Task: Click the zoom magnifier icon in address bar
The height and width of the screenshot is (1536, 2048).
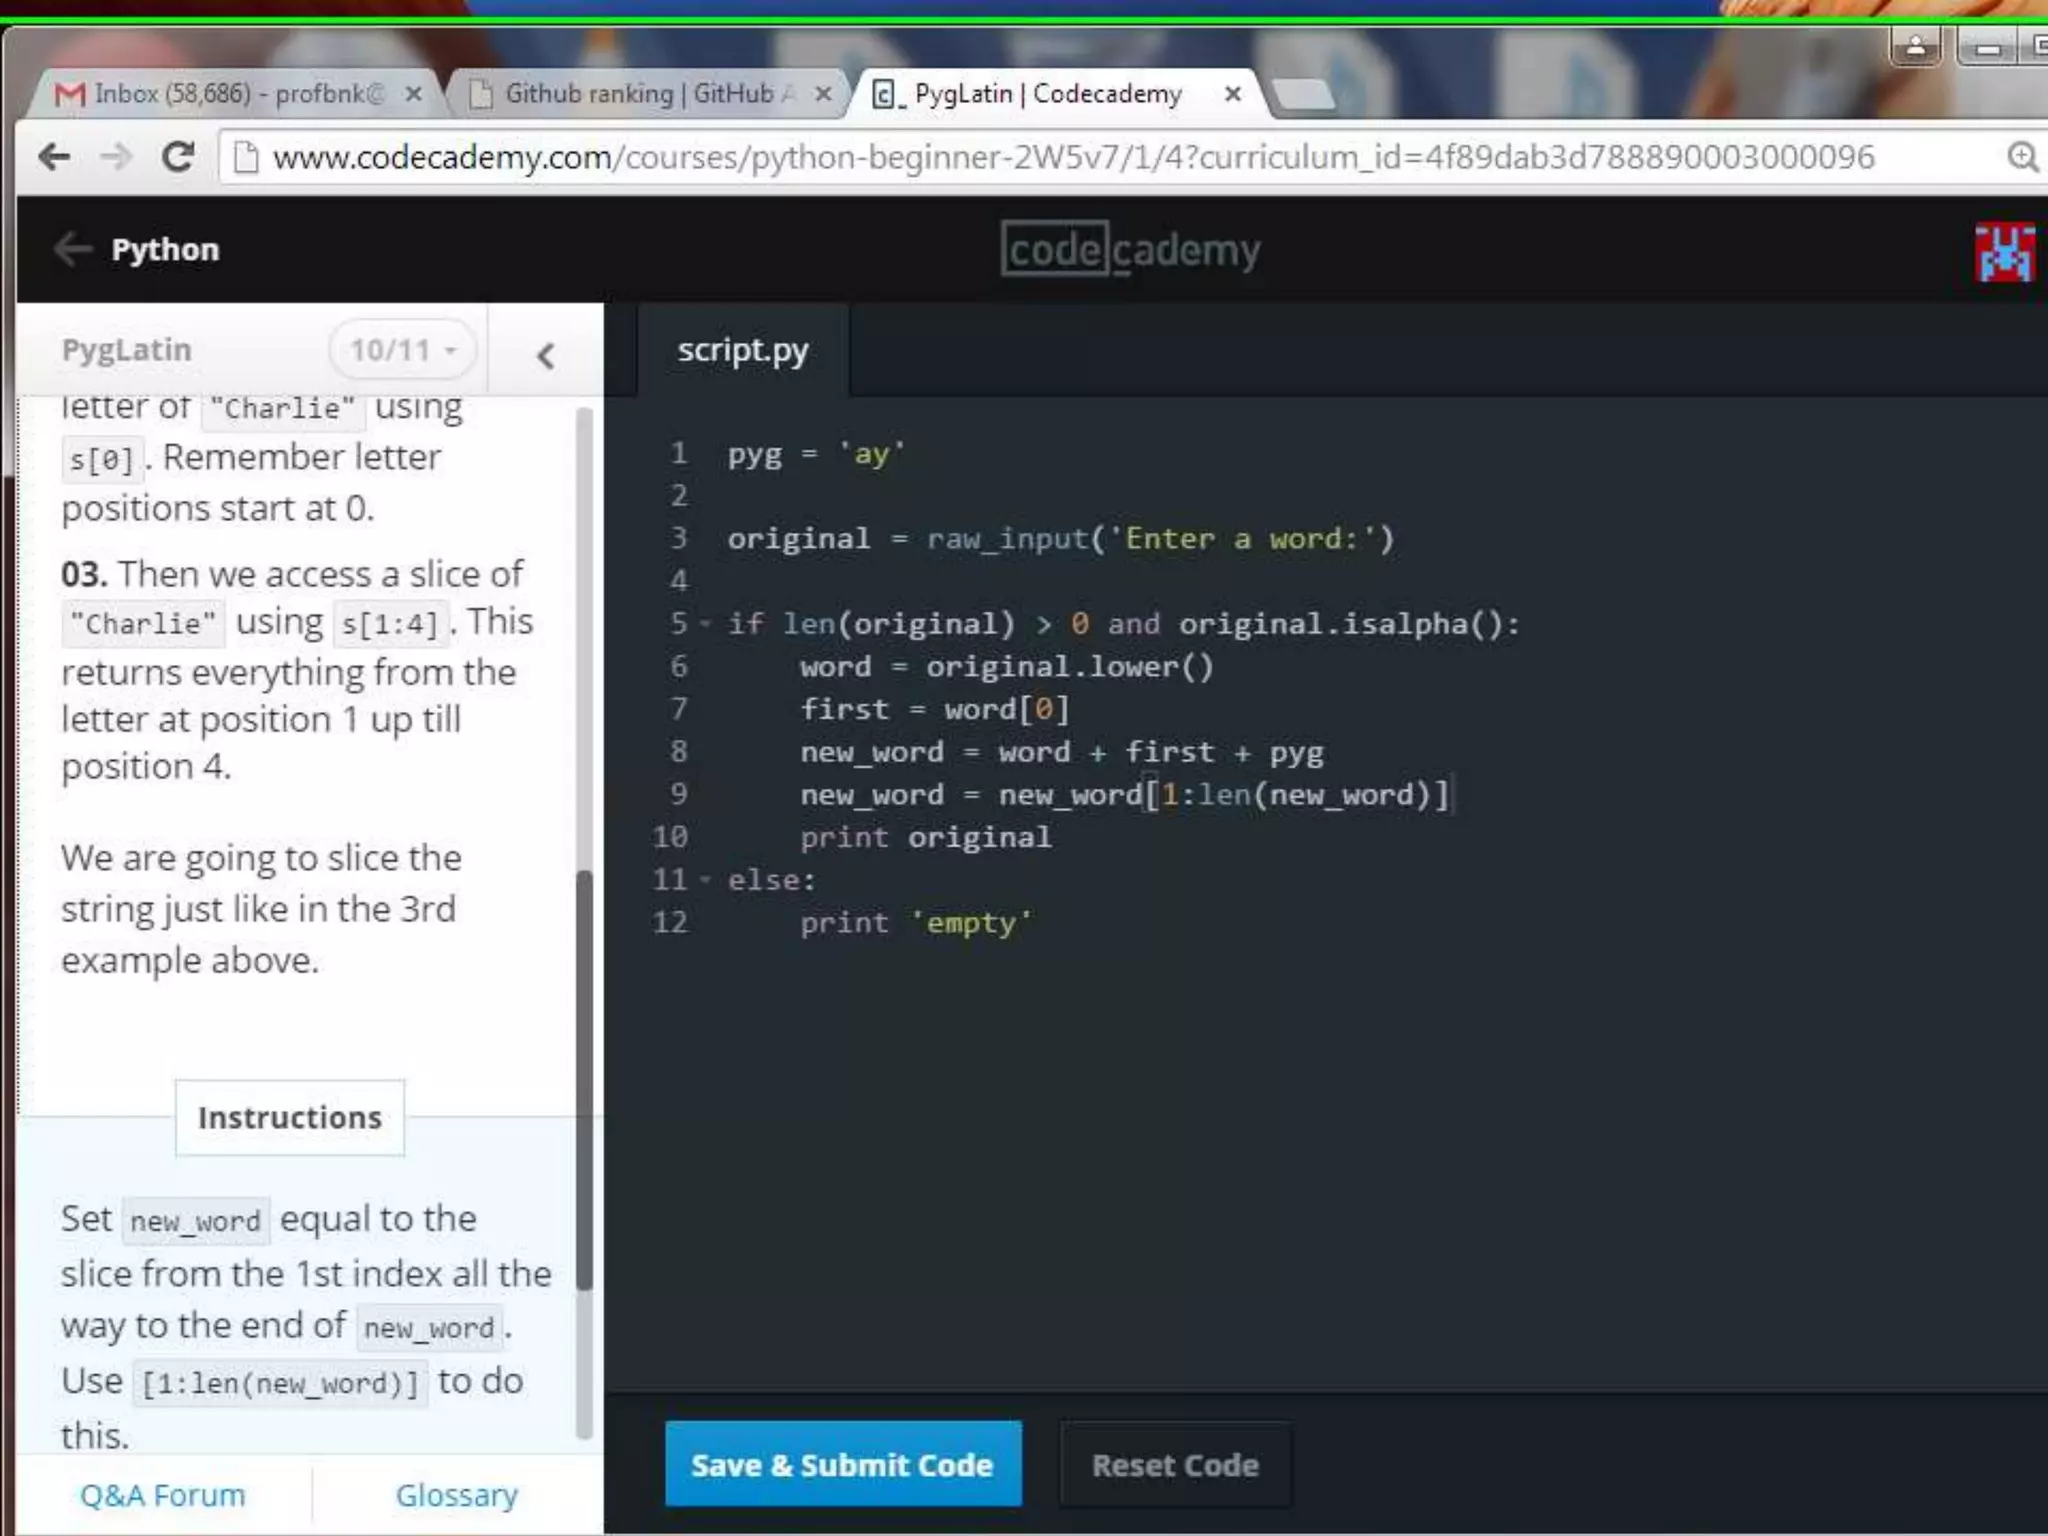Action: [x=2022, y=157]
